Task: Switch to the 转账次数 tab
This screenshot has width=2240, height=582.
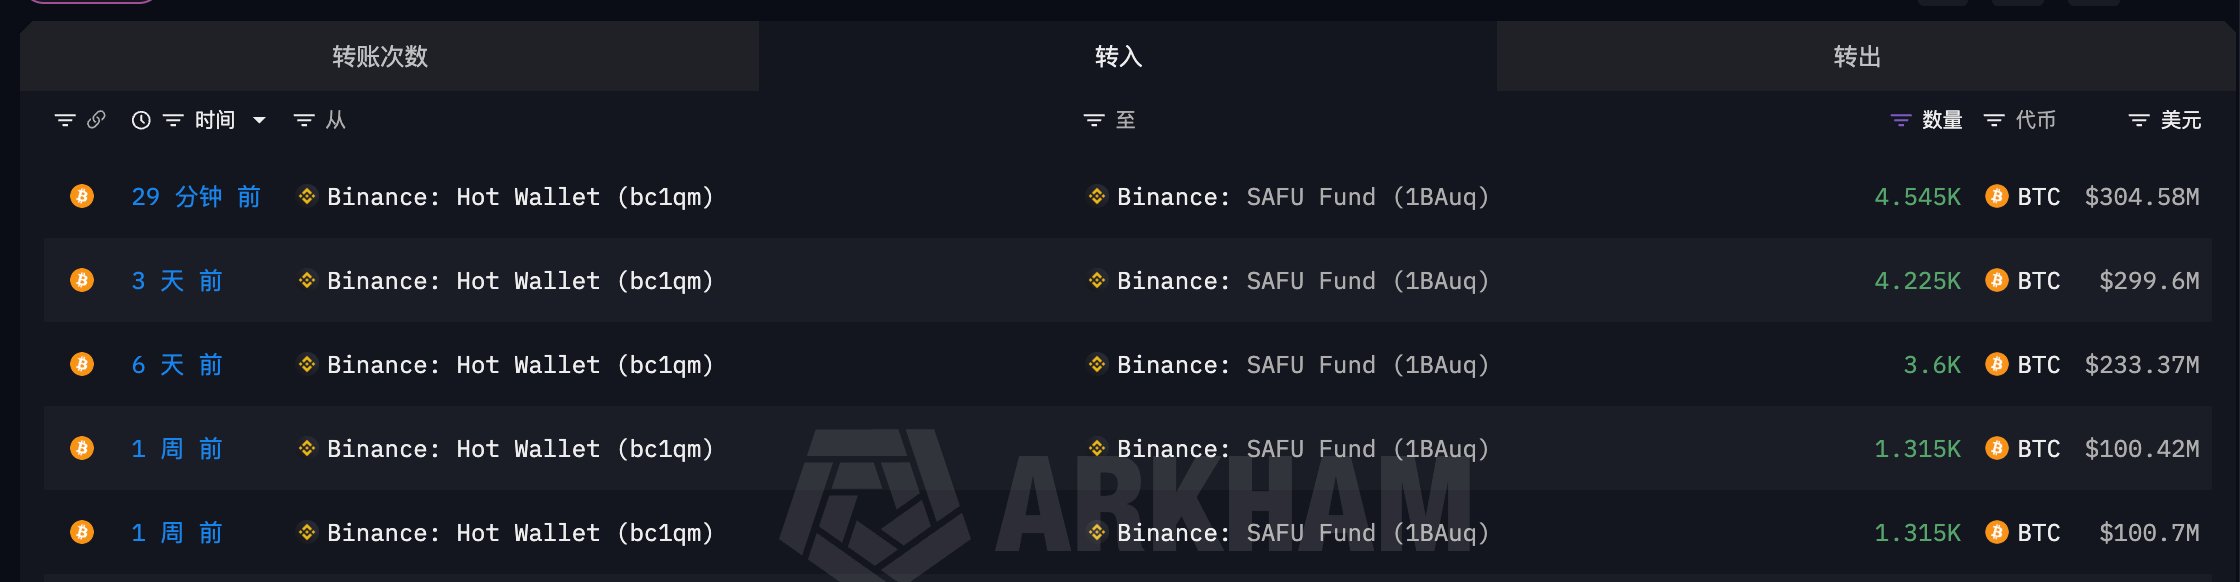Action: (x=379, y=57)
